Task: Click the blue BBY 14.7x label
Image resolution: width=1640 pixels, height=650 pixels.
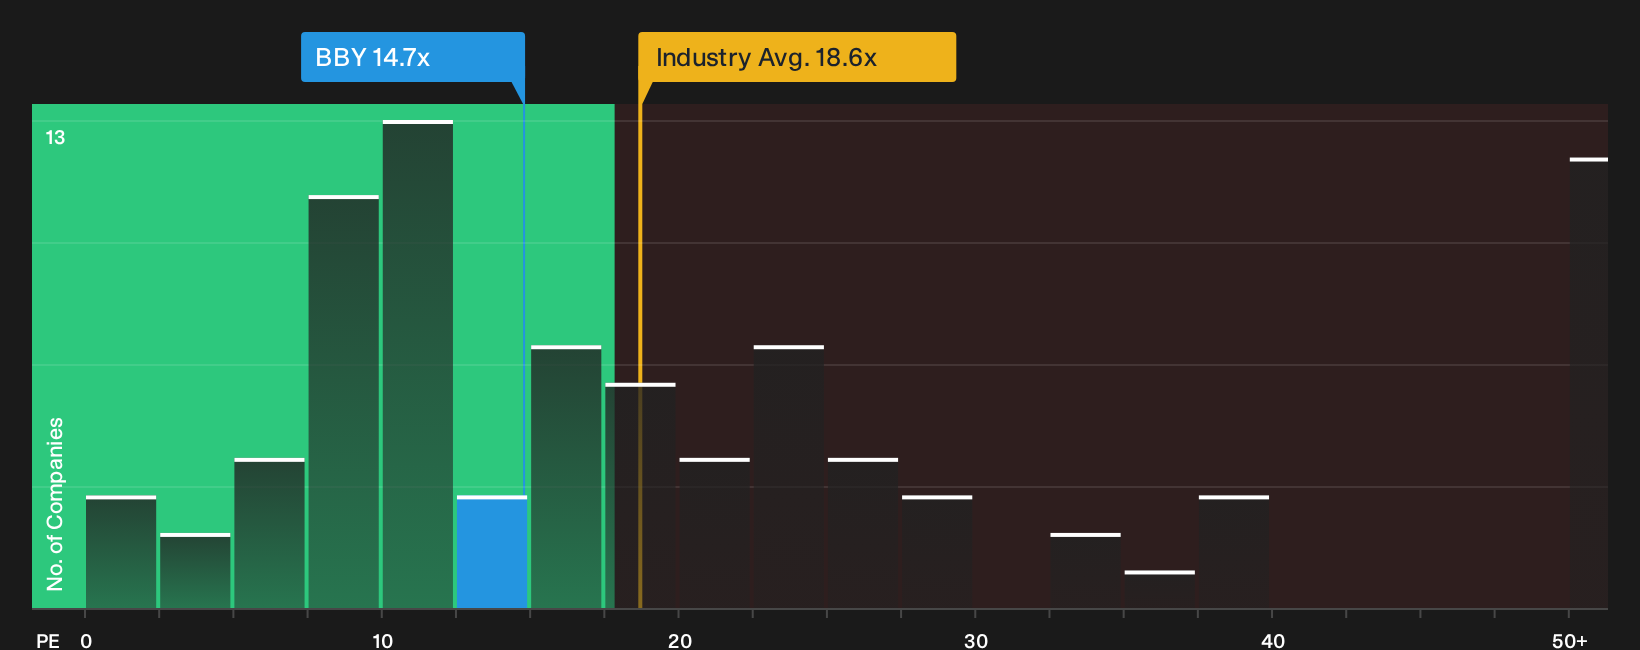Action: click(412, 57)
